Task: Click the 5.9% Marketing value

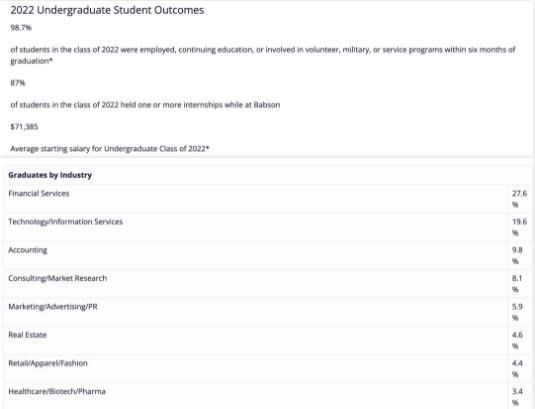Action: (x=517, y=312)
